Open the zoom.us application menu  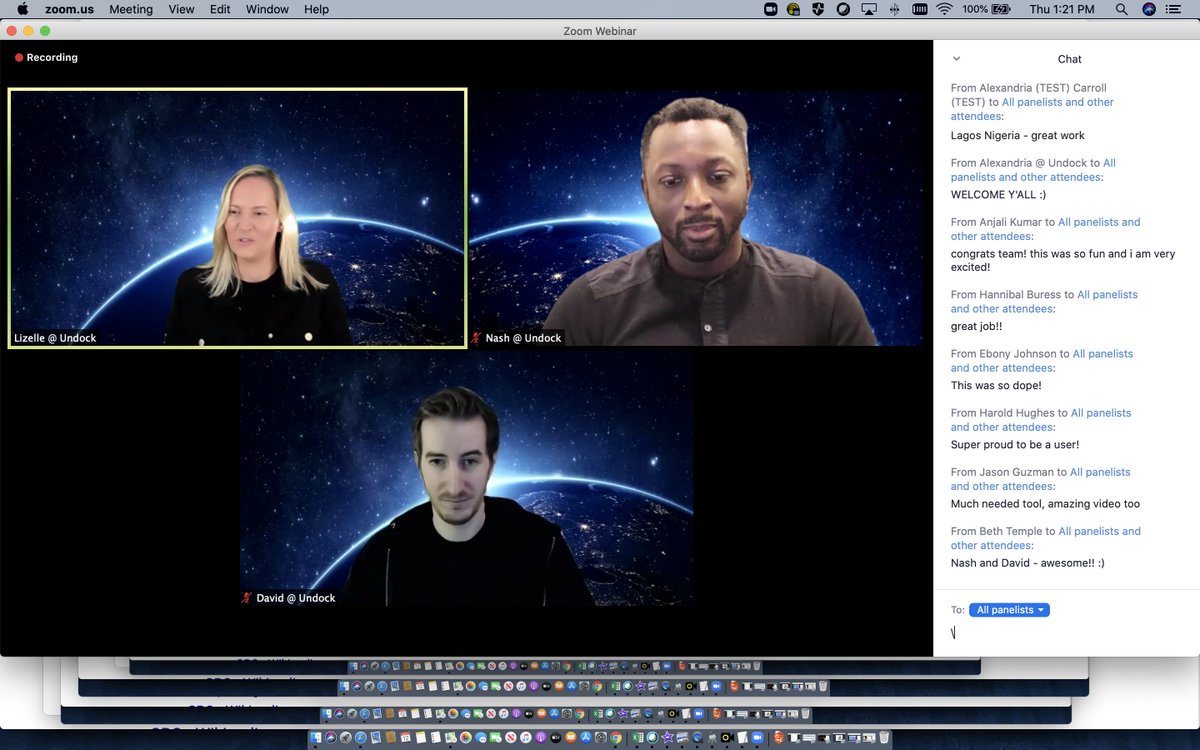pyautogui.click(x=69, y=9)
